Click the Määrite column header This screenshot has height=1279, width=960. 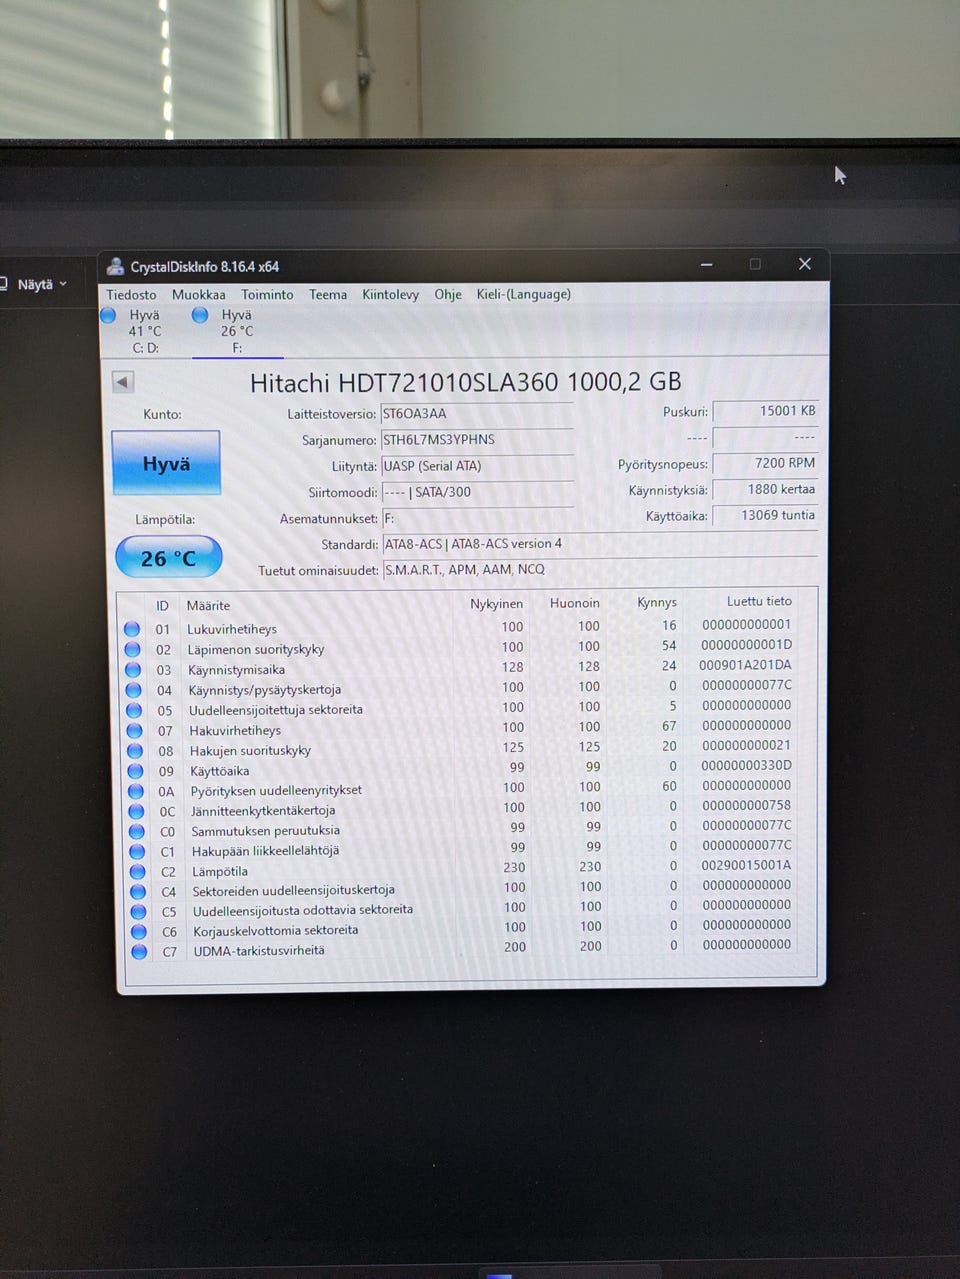click(x=208, y=606)
